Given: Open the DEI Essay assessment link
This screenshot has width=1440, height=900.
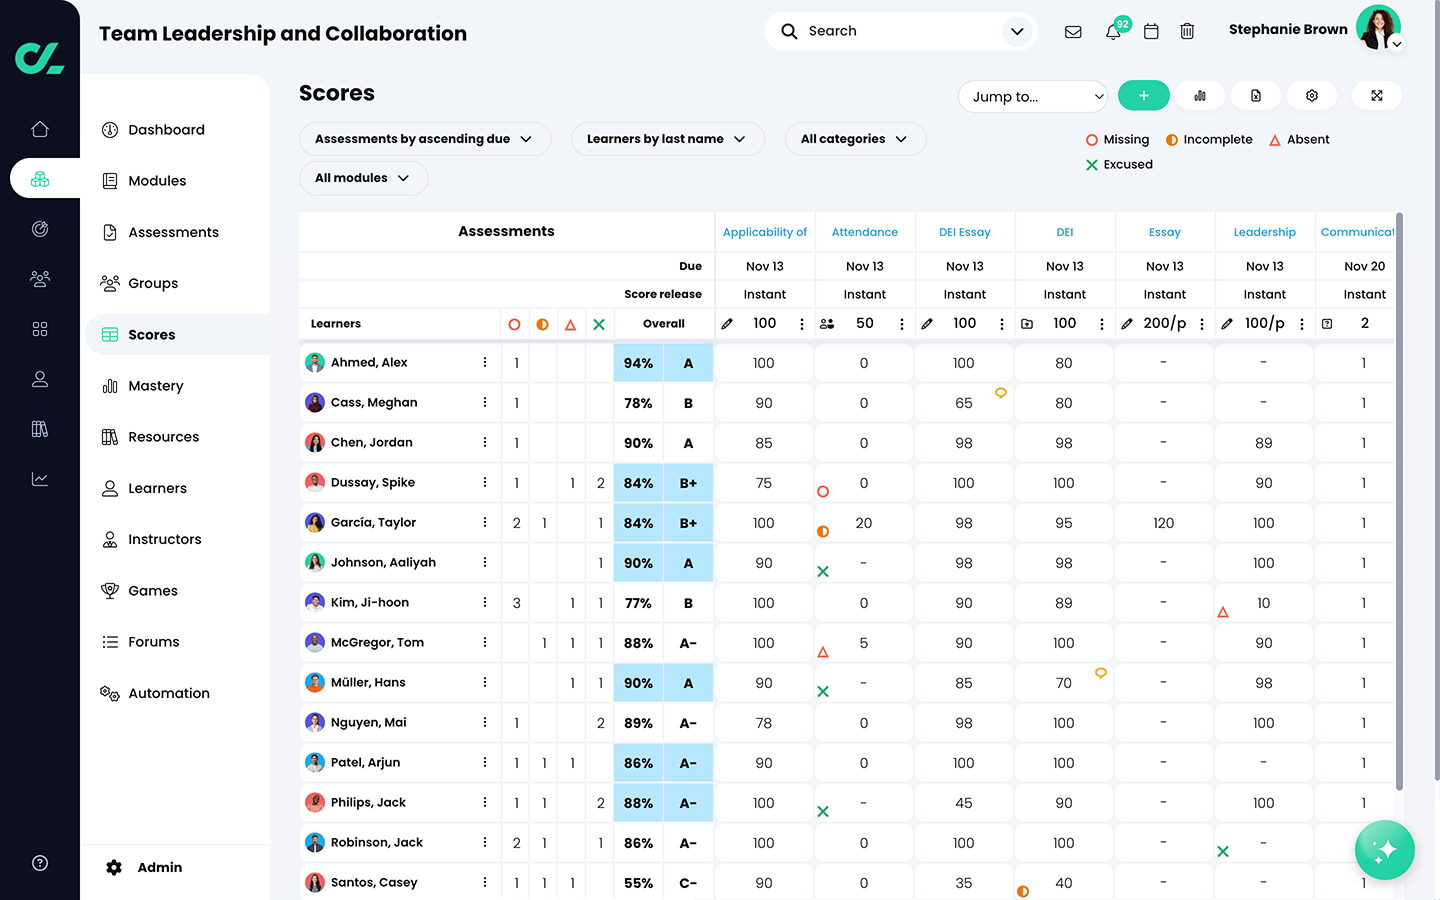Looking at the screenshot, I should tap(965, 232).
